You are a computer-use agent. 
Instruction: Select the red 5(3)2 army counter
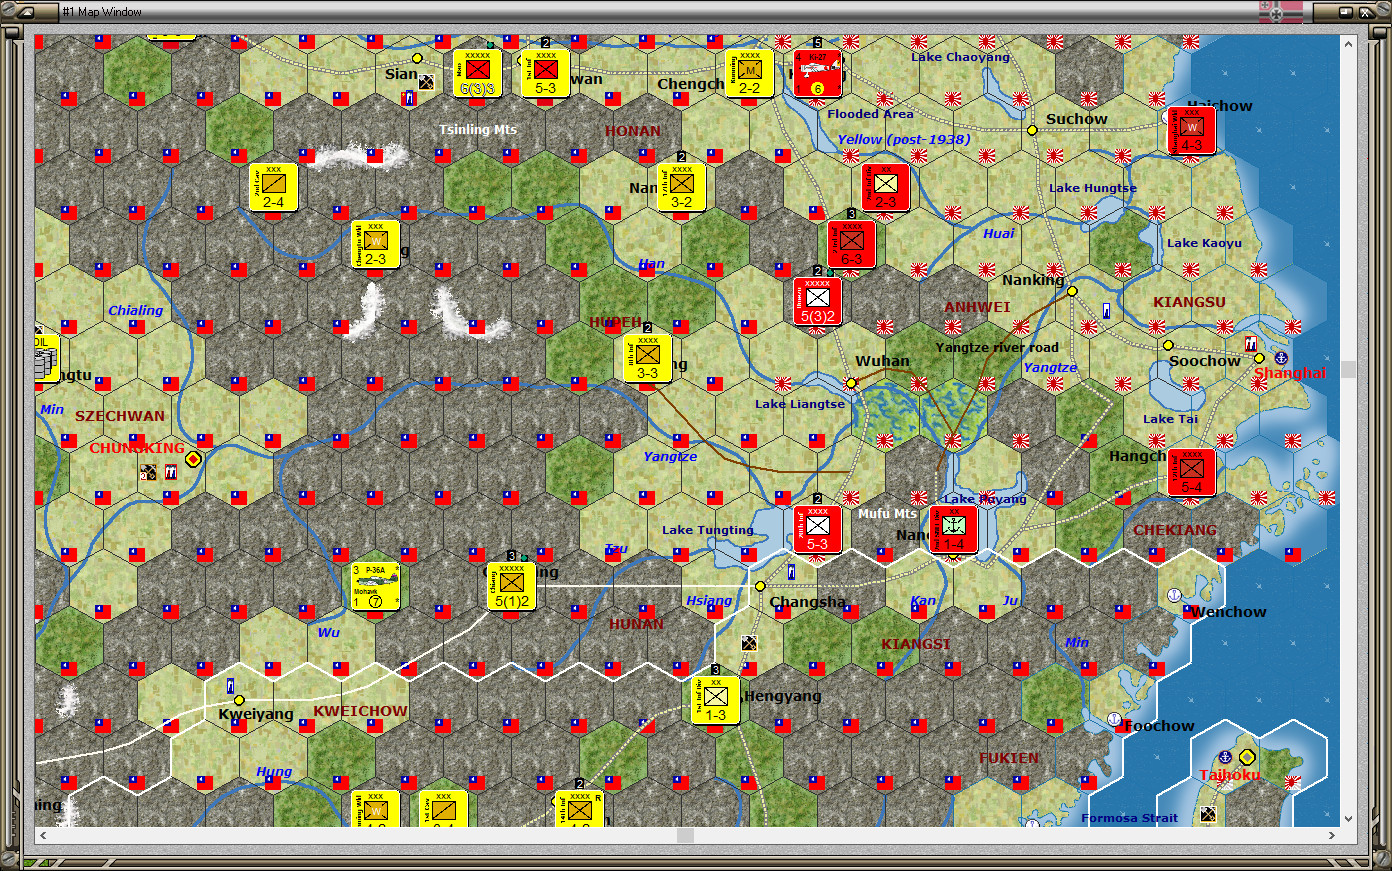pos(818,301)
